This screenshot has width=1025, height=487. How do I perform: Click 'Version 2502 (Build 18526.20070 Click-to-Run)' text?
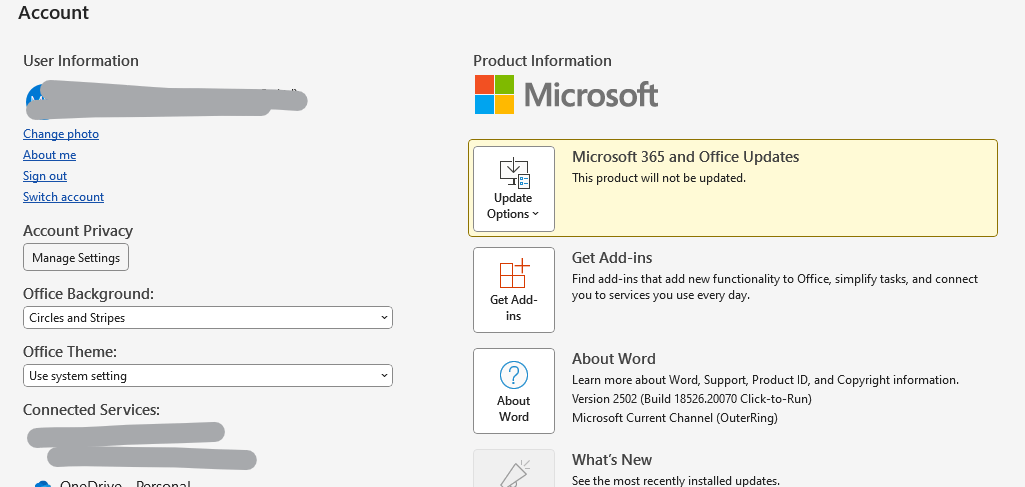[x=692, y=398]
